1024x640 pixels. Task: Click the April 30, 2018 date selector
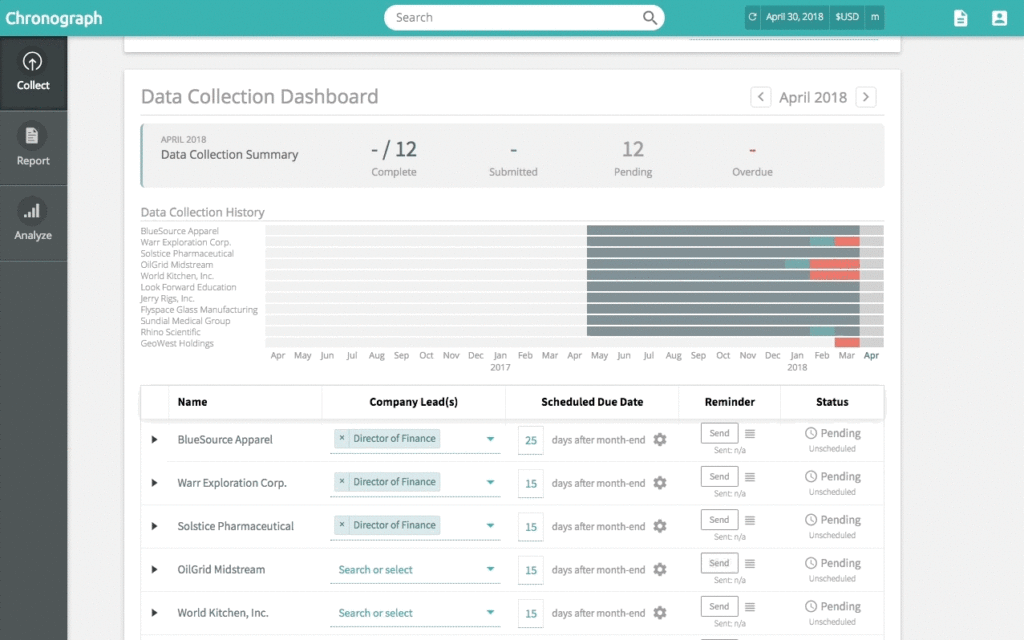pos(795,17)
